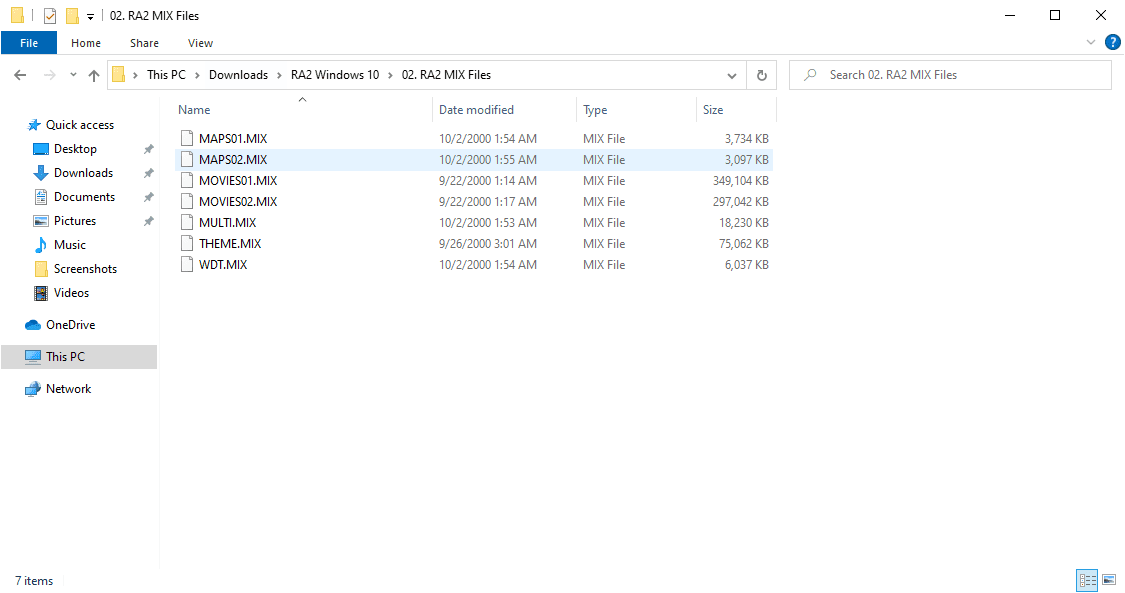Open the View ribbon tab
This screenshot has width=1125, height=593.
(x=200, y=43)
